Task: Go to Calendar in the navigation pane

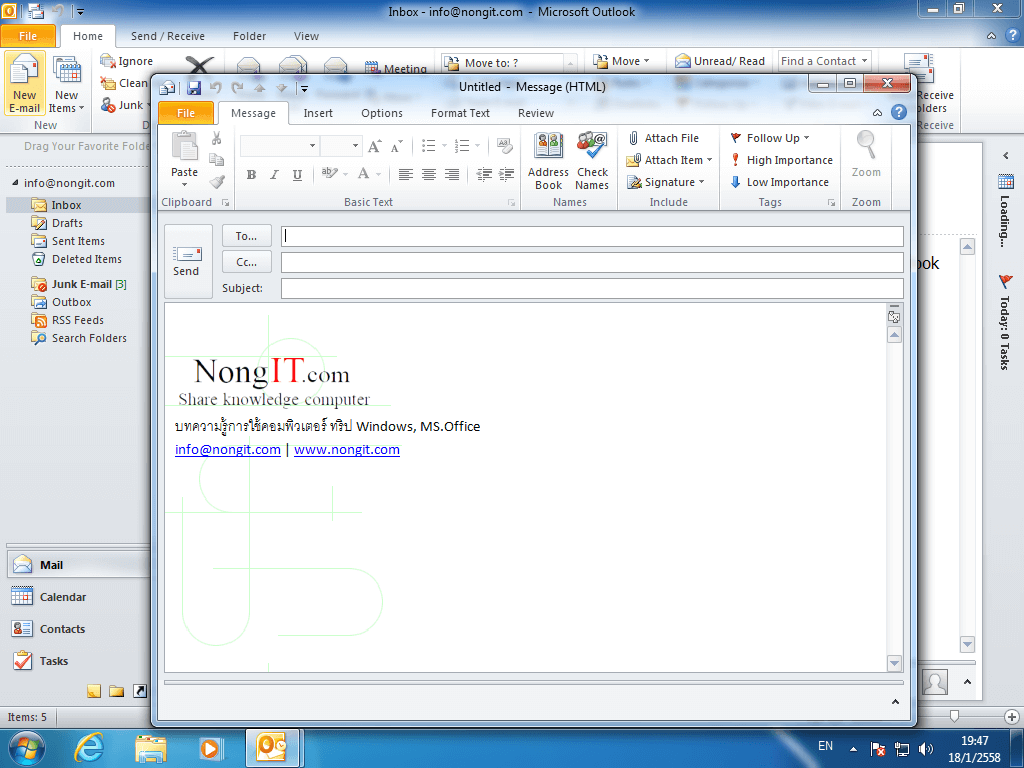Action: 78,597
